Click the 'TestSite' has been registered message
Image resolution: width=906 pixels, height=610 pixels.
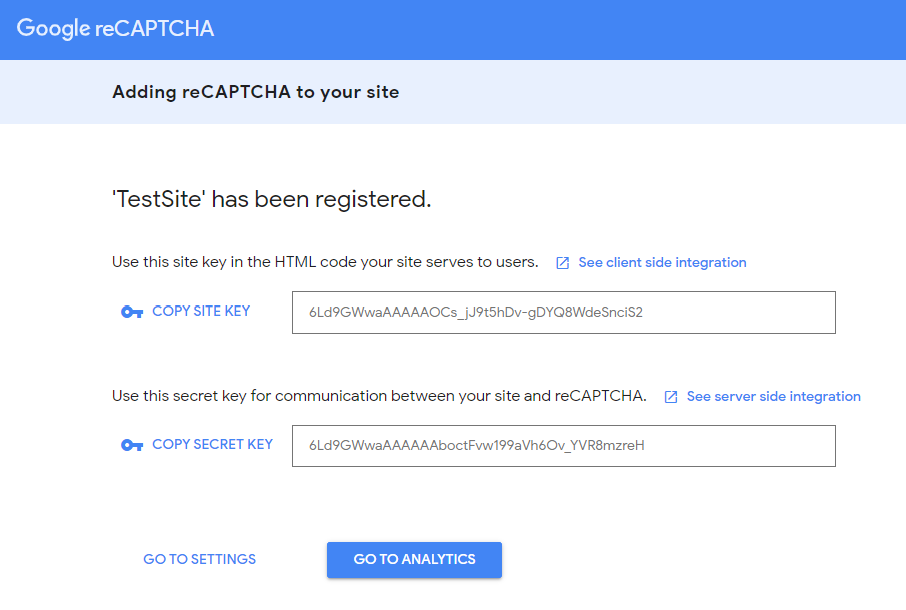[x=272, y=199]
